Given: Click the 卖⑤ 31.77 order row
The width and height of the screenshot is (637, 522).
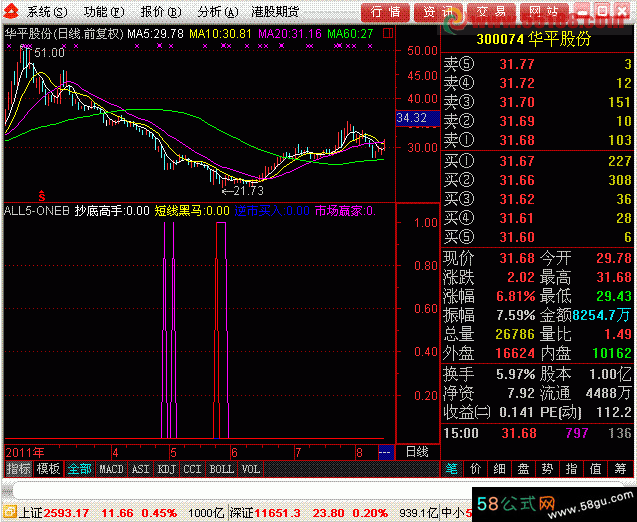Looking at the screenshot, I should click(537, 64).
